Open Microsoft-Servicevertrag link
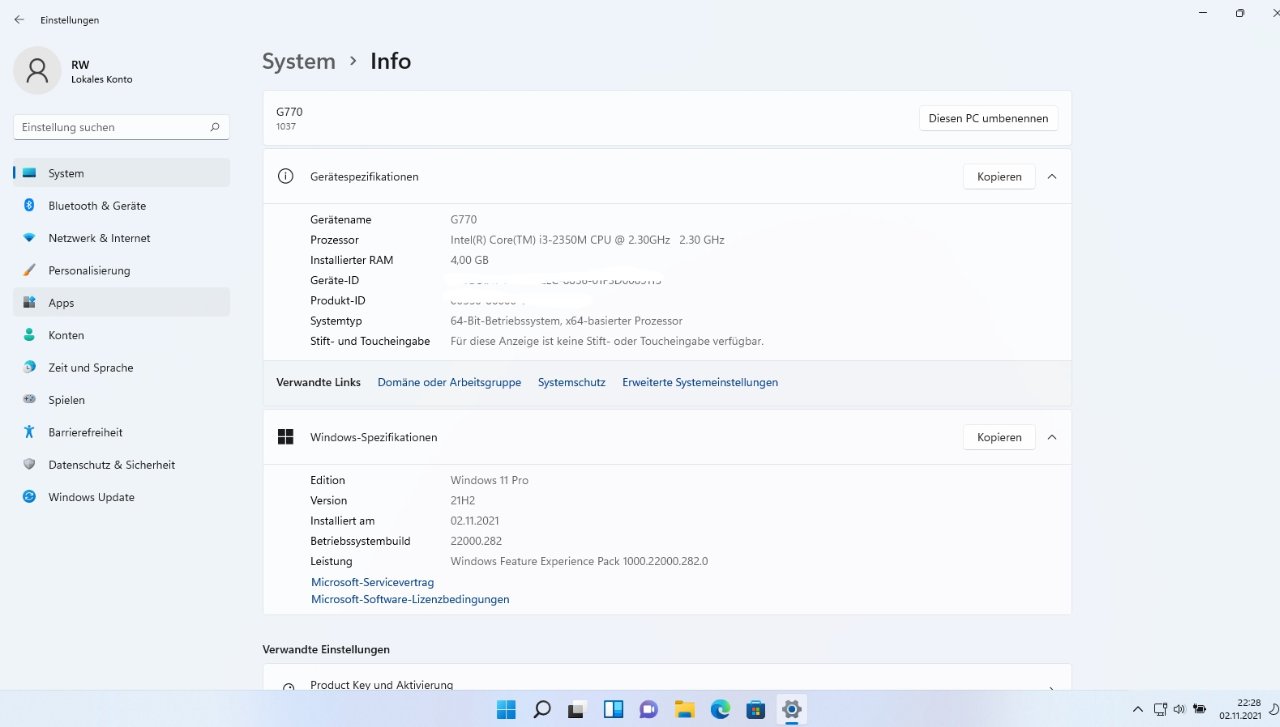 point(372,582)
